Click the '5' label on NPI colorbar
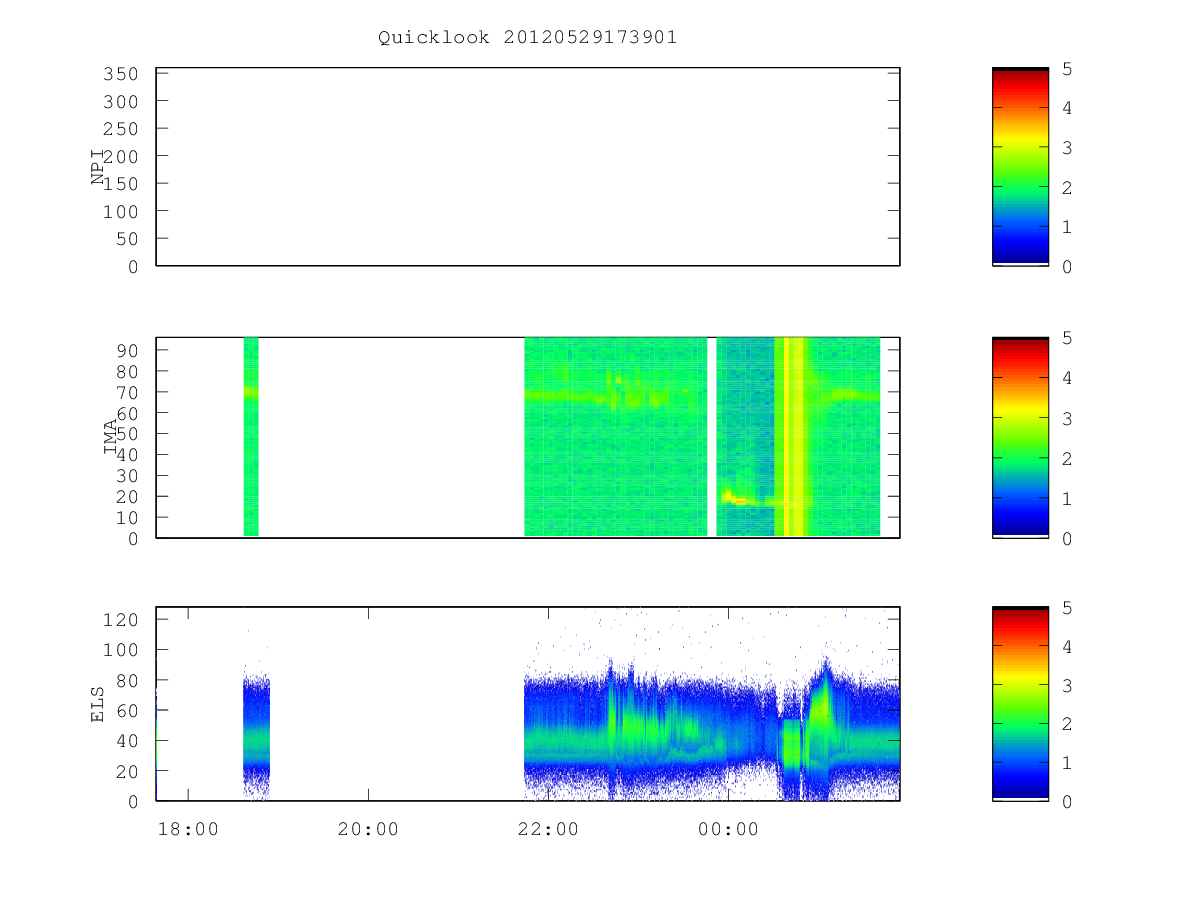Screen dimensions: 1200x900 (1067, 69)
